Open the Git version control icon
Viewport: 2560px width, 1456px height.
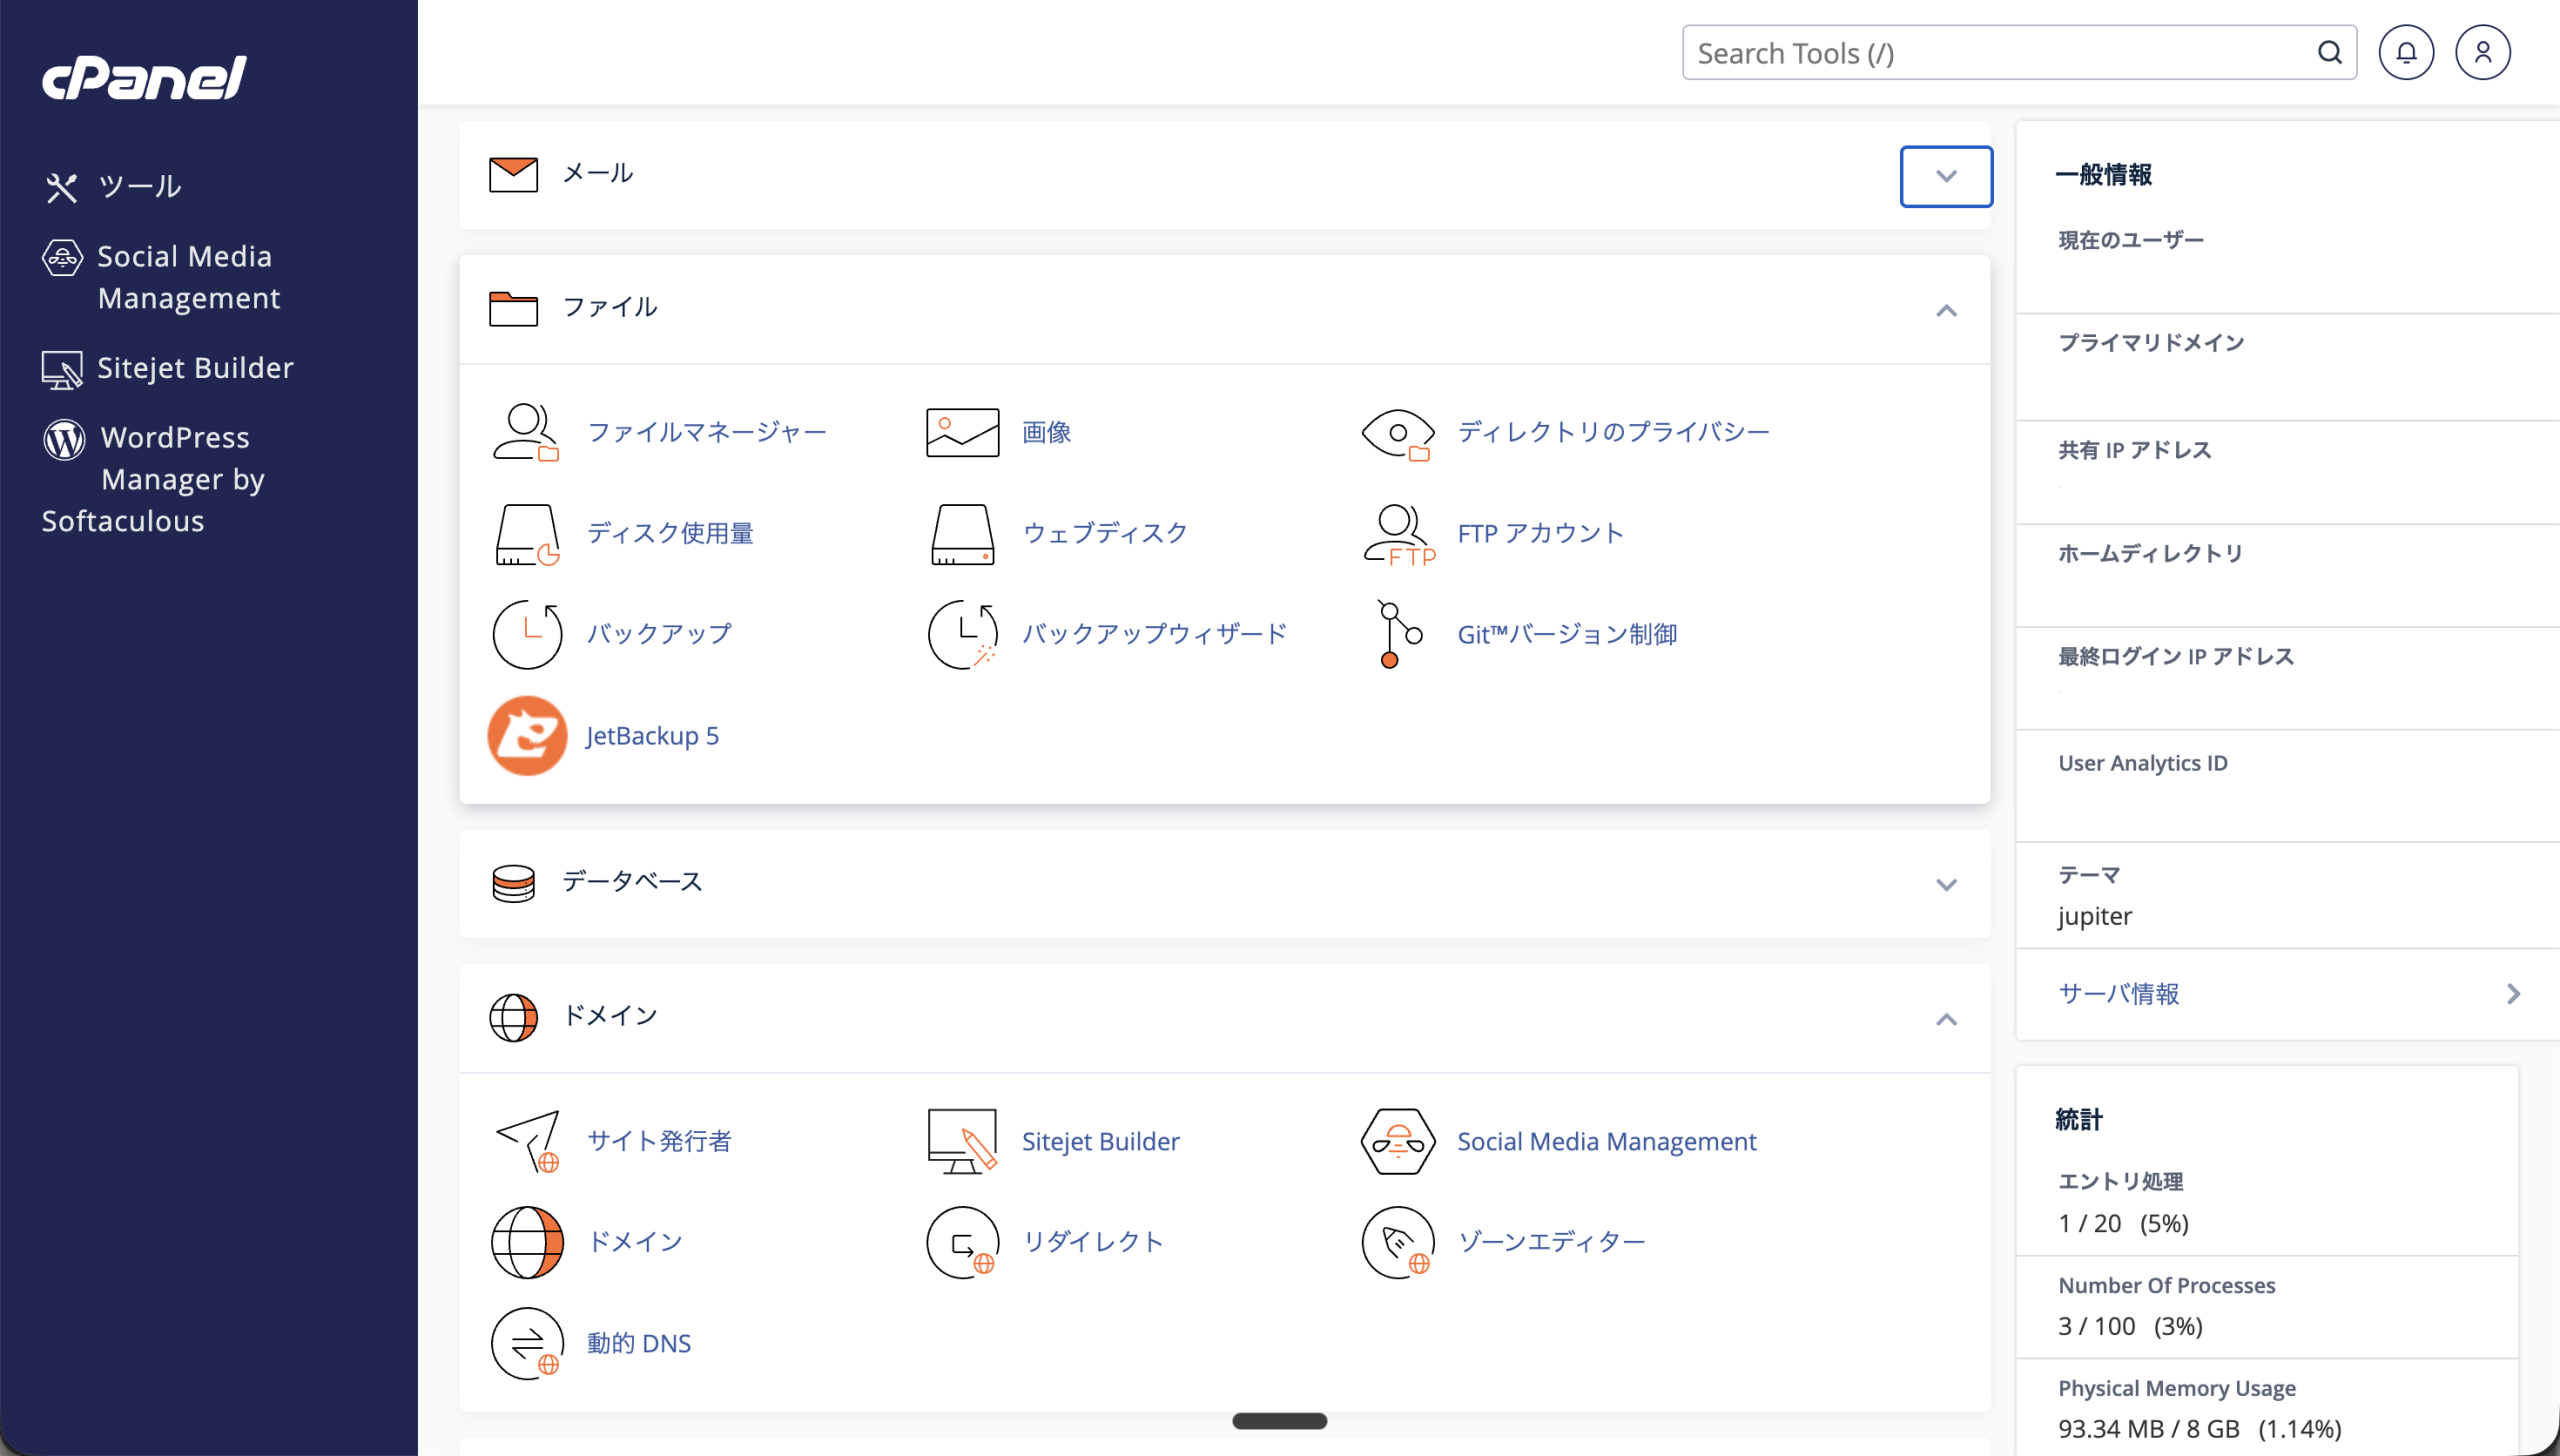pos(1398,634)
